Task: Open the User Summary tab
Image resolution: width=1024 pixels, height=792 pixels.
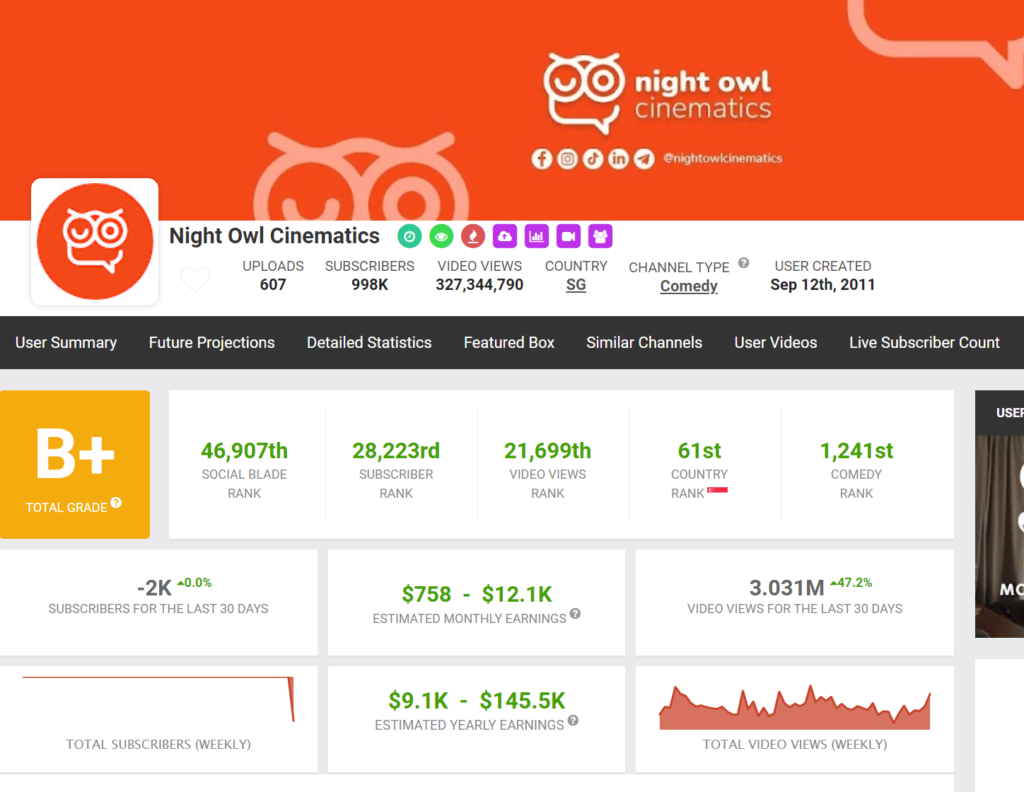Action: 66,343
